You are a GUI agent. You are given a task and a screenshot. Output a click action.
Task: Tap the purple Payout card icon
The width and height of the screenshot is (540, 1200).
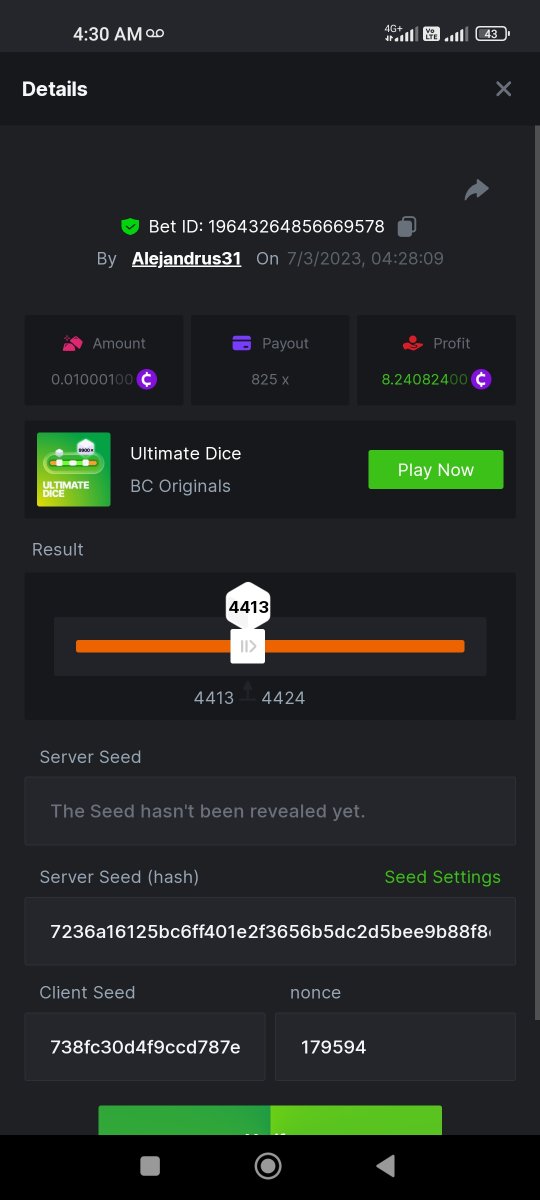(x=241, y=343)
